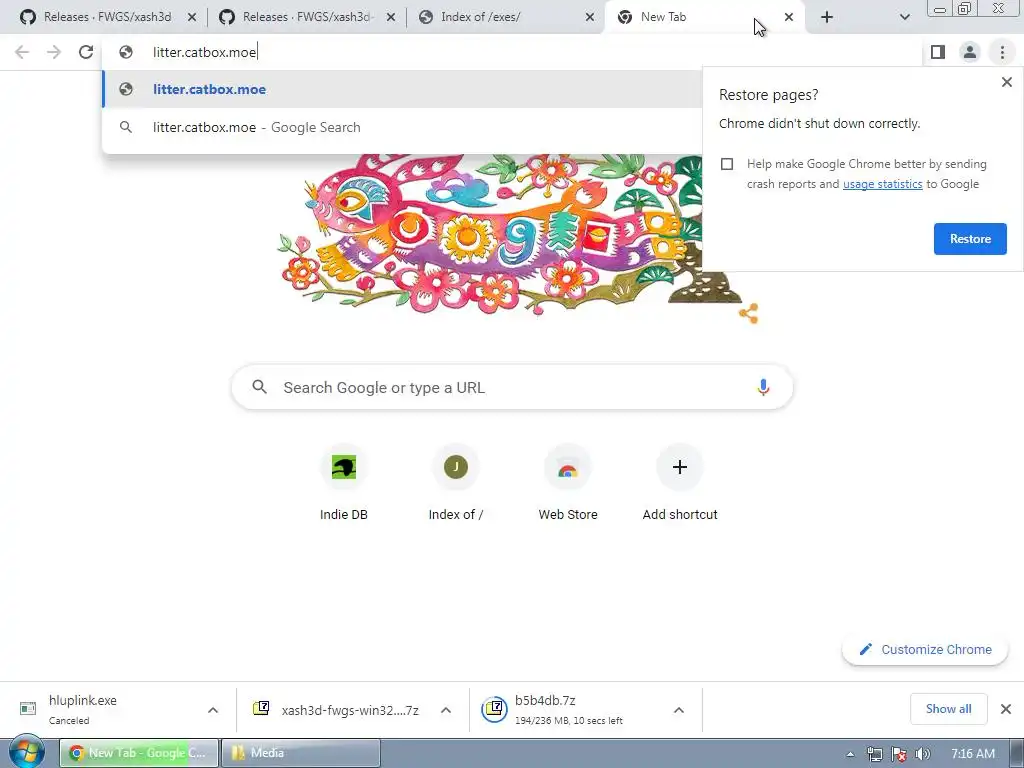Open the Web Store shortcut
This screenshot has height=768, width=1024.
pos(568,483)
